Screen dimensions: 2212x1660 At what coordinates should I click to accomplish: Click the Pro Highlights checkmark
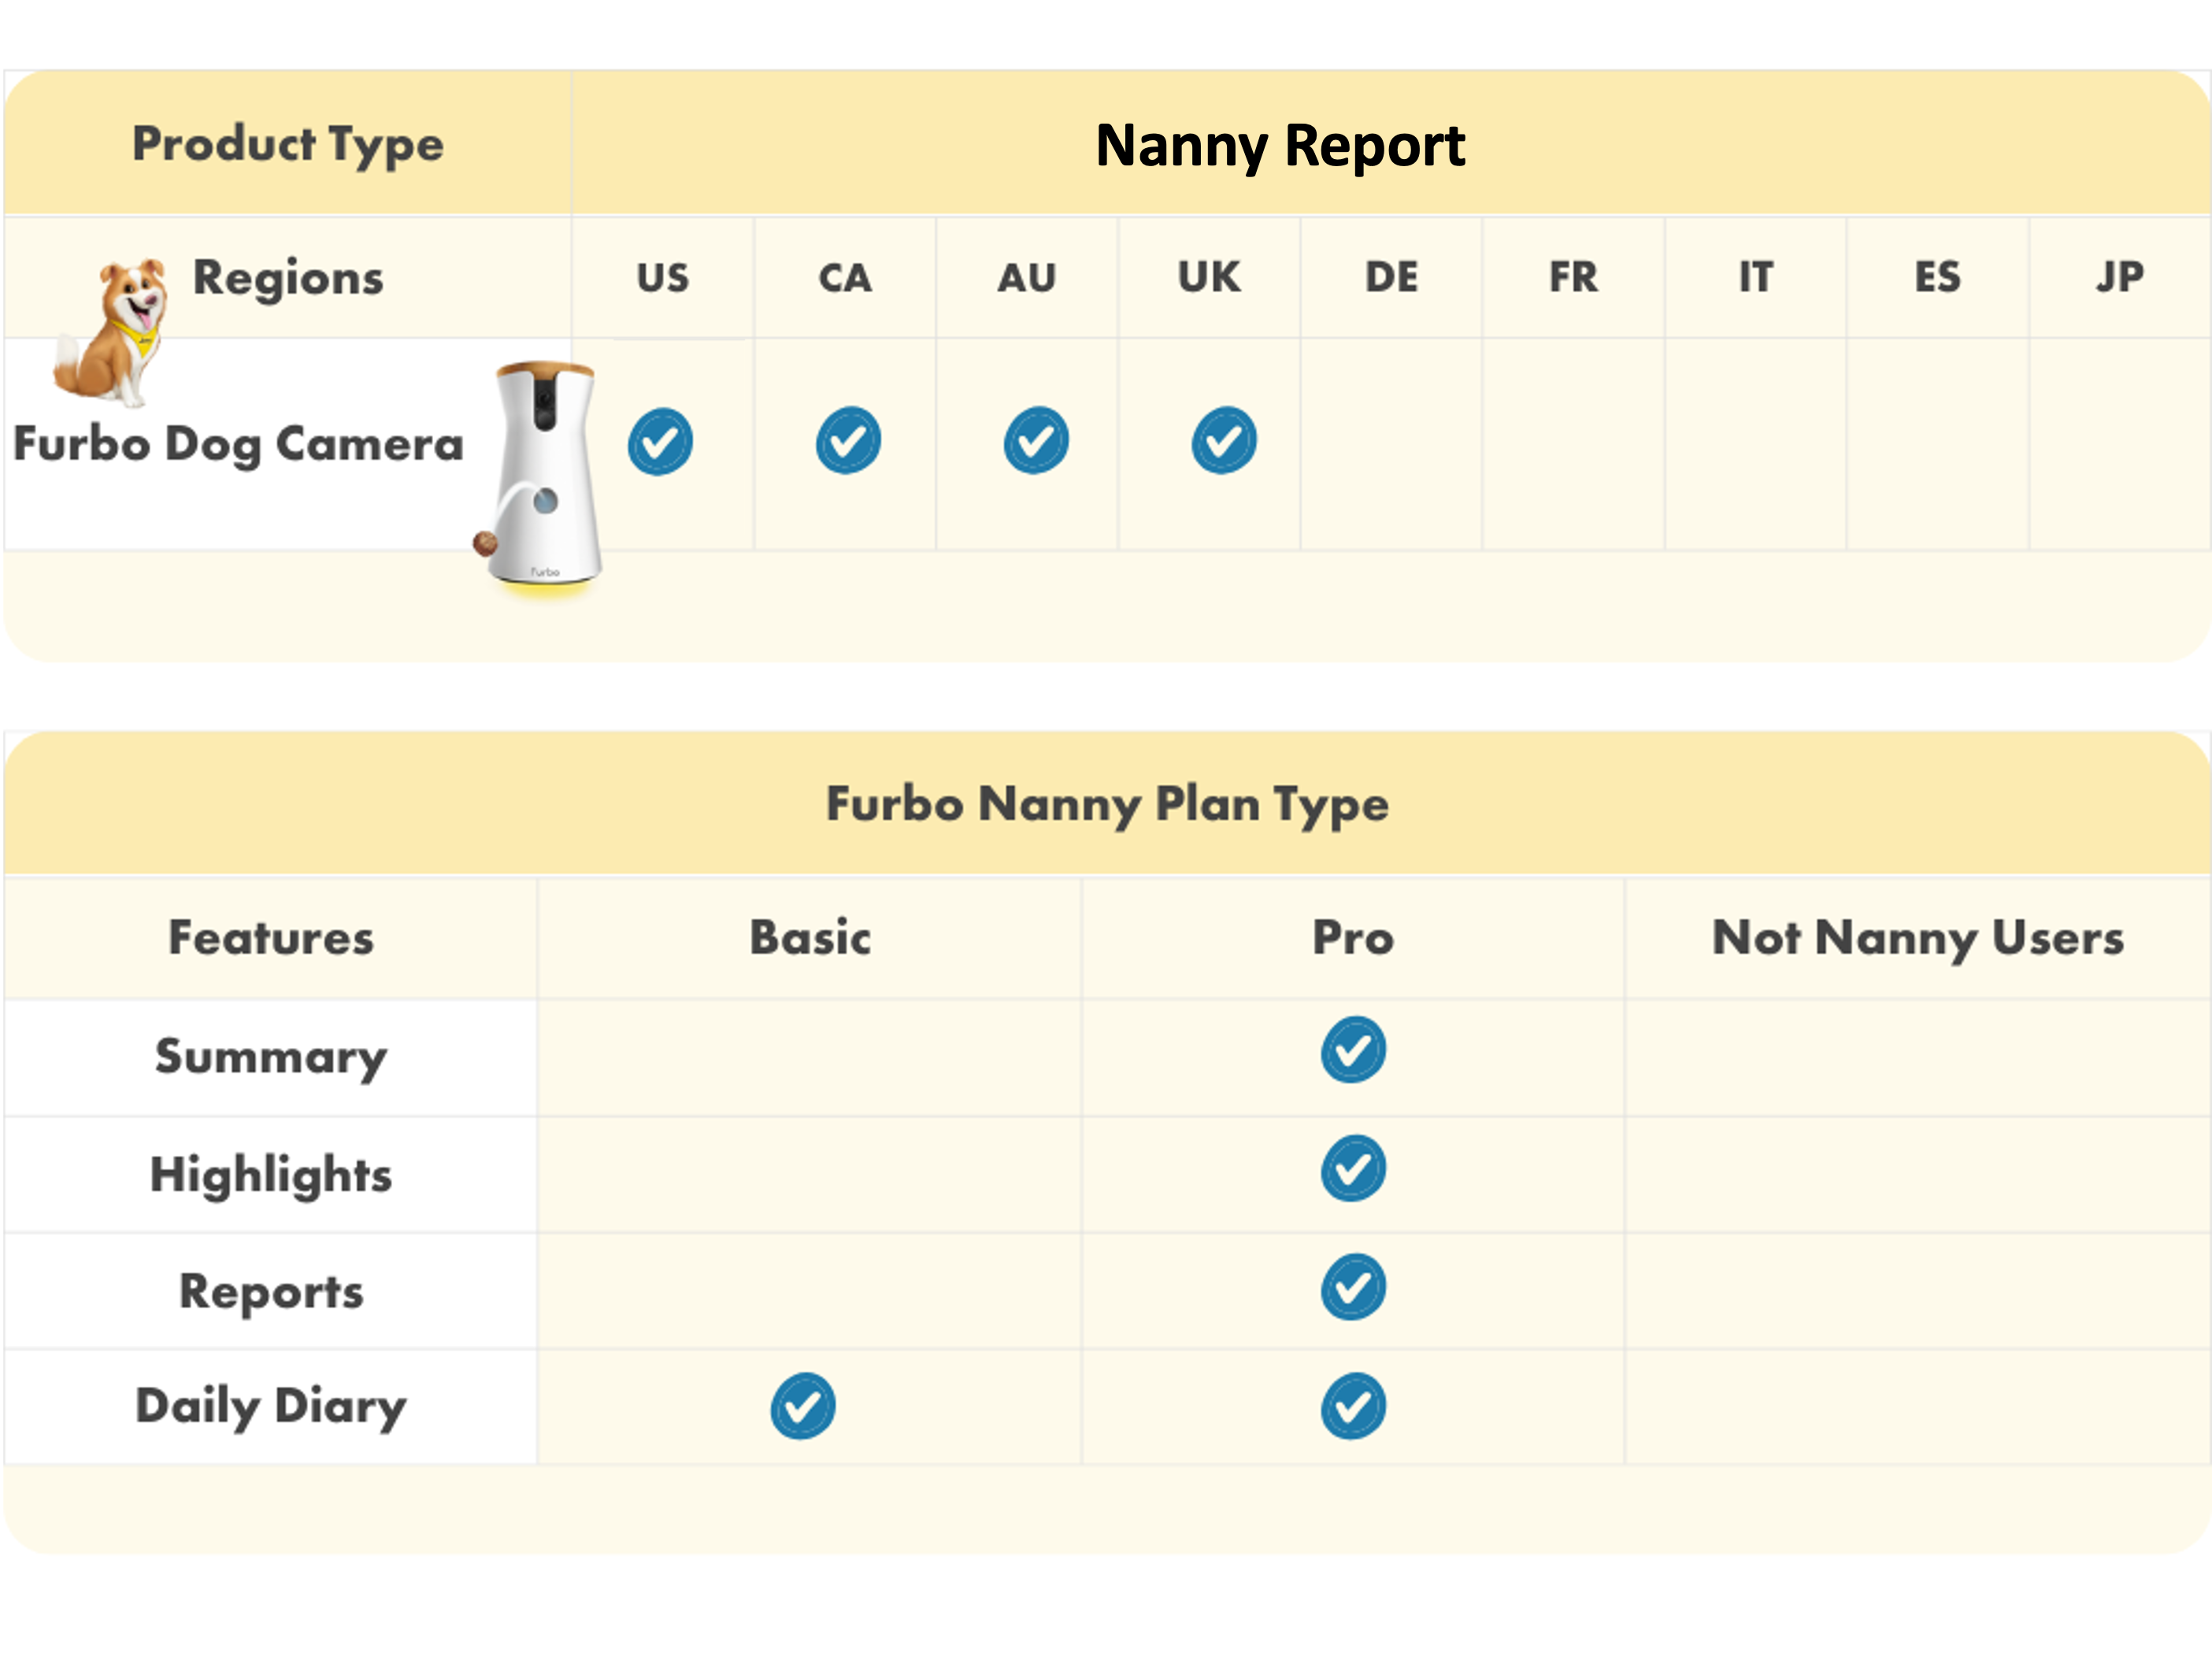tap(1353, 1168)
